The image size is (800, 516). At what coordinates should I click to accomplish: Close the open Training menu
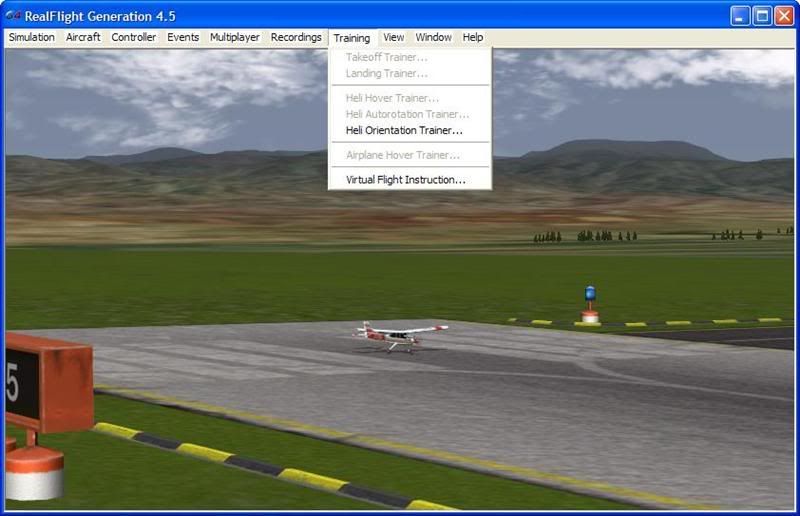click(352, 38)
